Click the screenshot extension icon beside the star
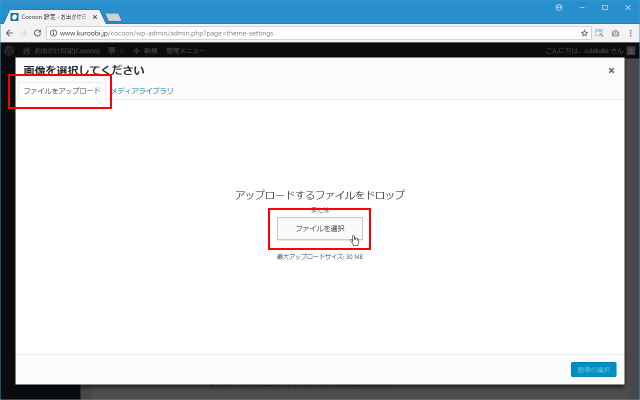The image size is (640, 400). 599,33
